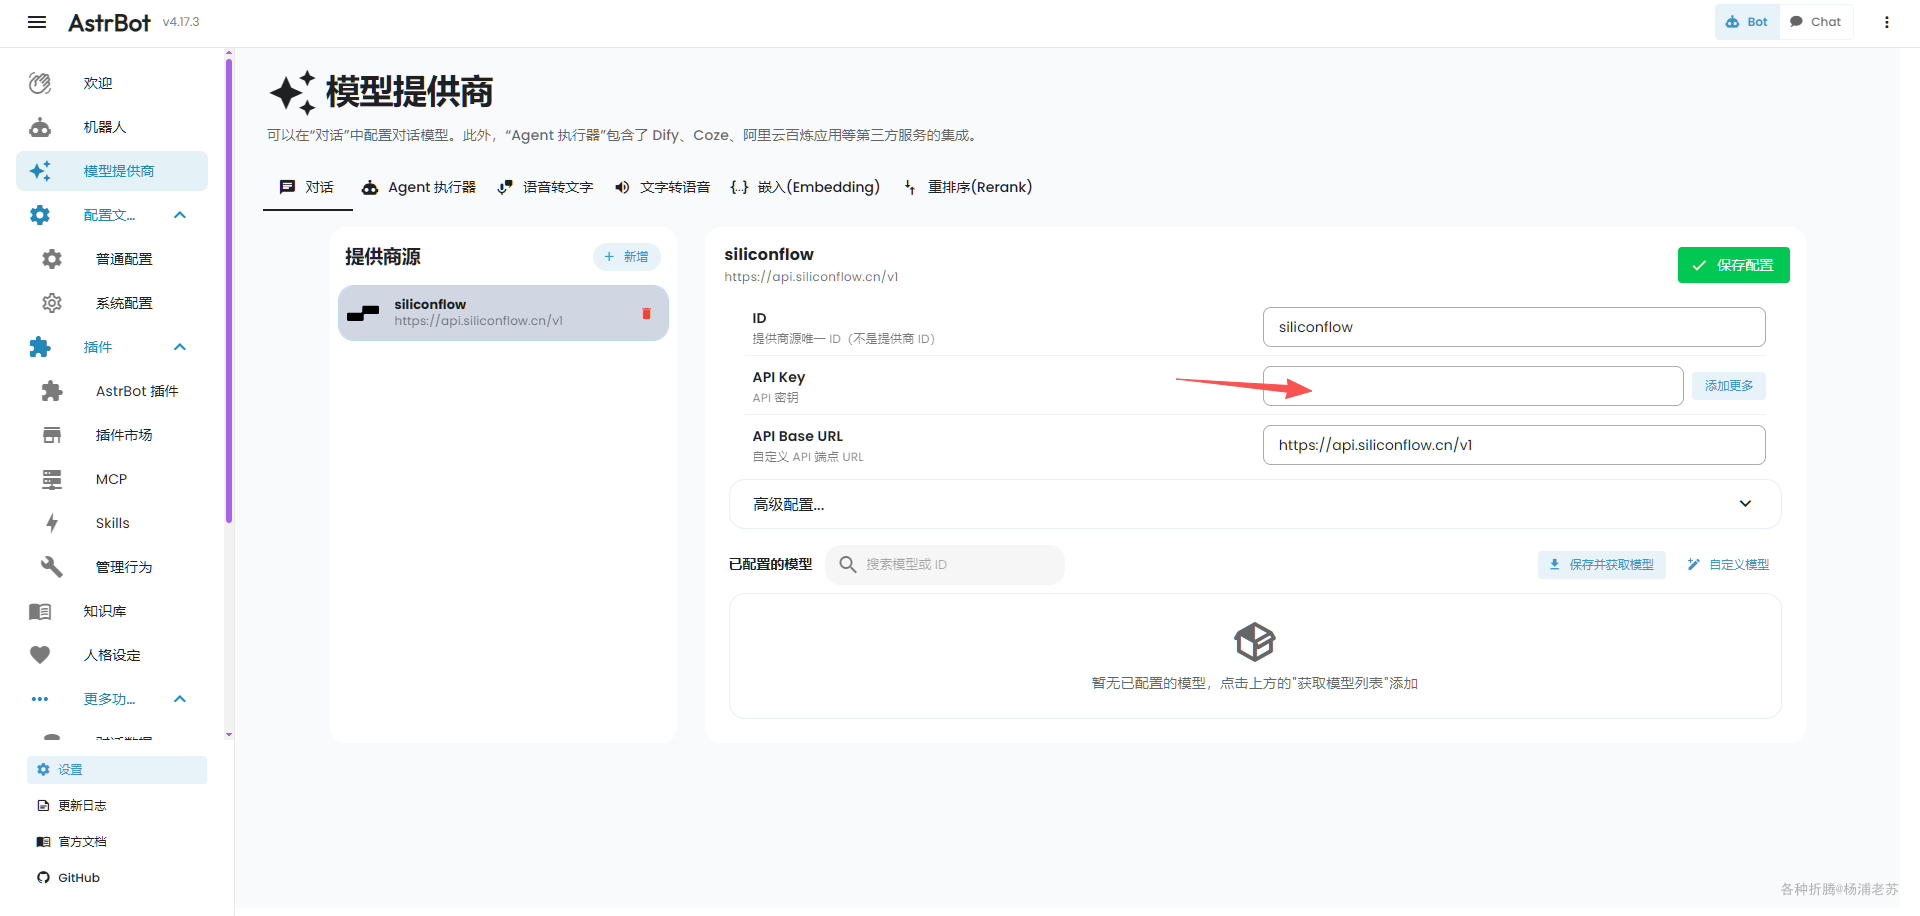Screen dimensions: 1920x916
Task: Click the AstrBot 插件 puzzle icon
Action: (52, 391)
